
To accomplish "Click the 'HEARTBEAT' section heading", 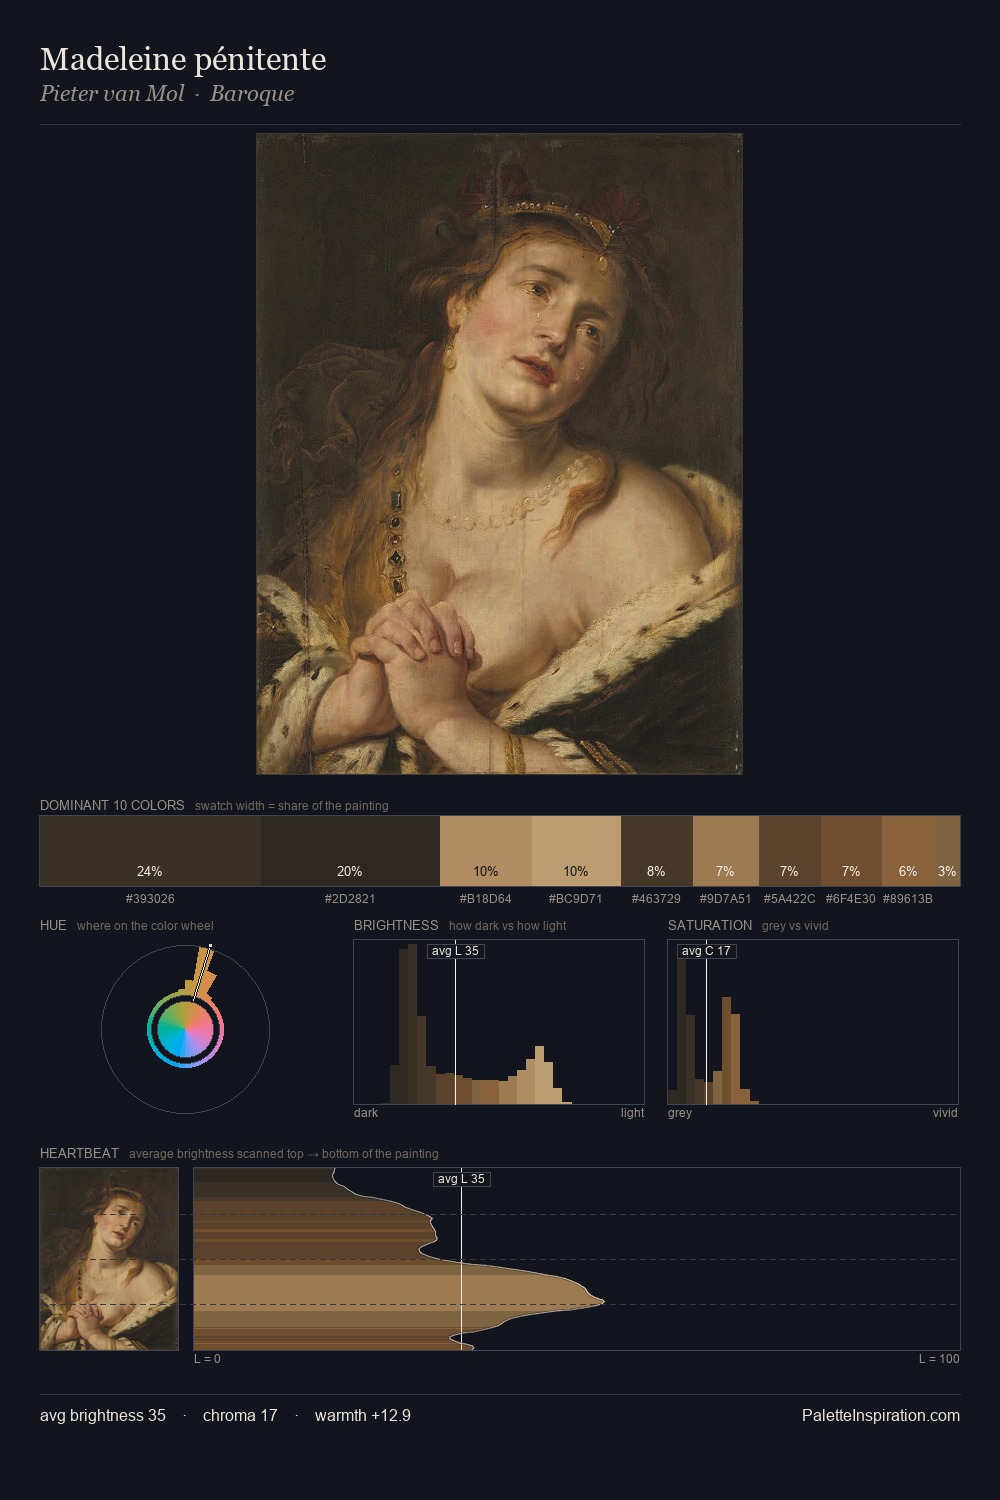I will pos(79,1153).
